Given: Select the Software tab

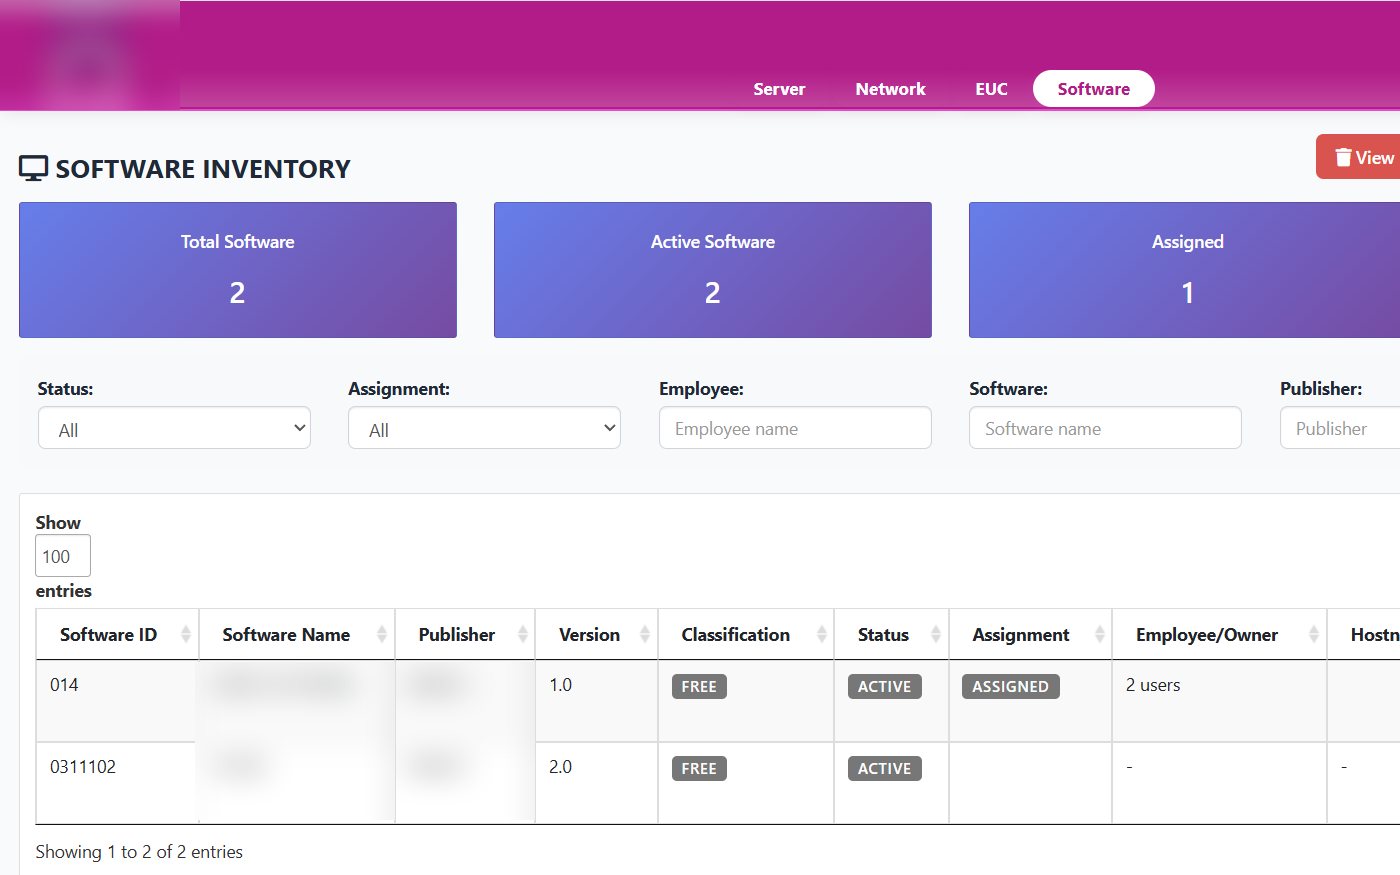Looking at the screenshot, I should (x=1093, y=89).
